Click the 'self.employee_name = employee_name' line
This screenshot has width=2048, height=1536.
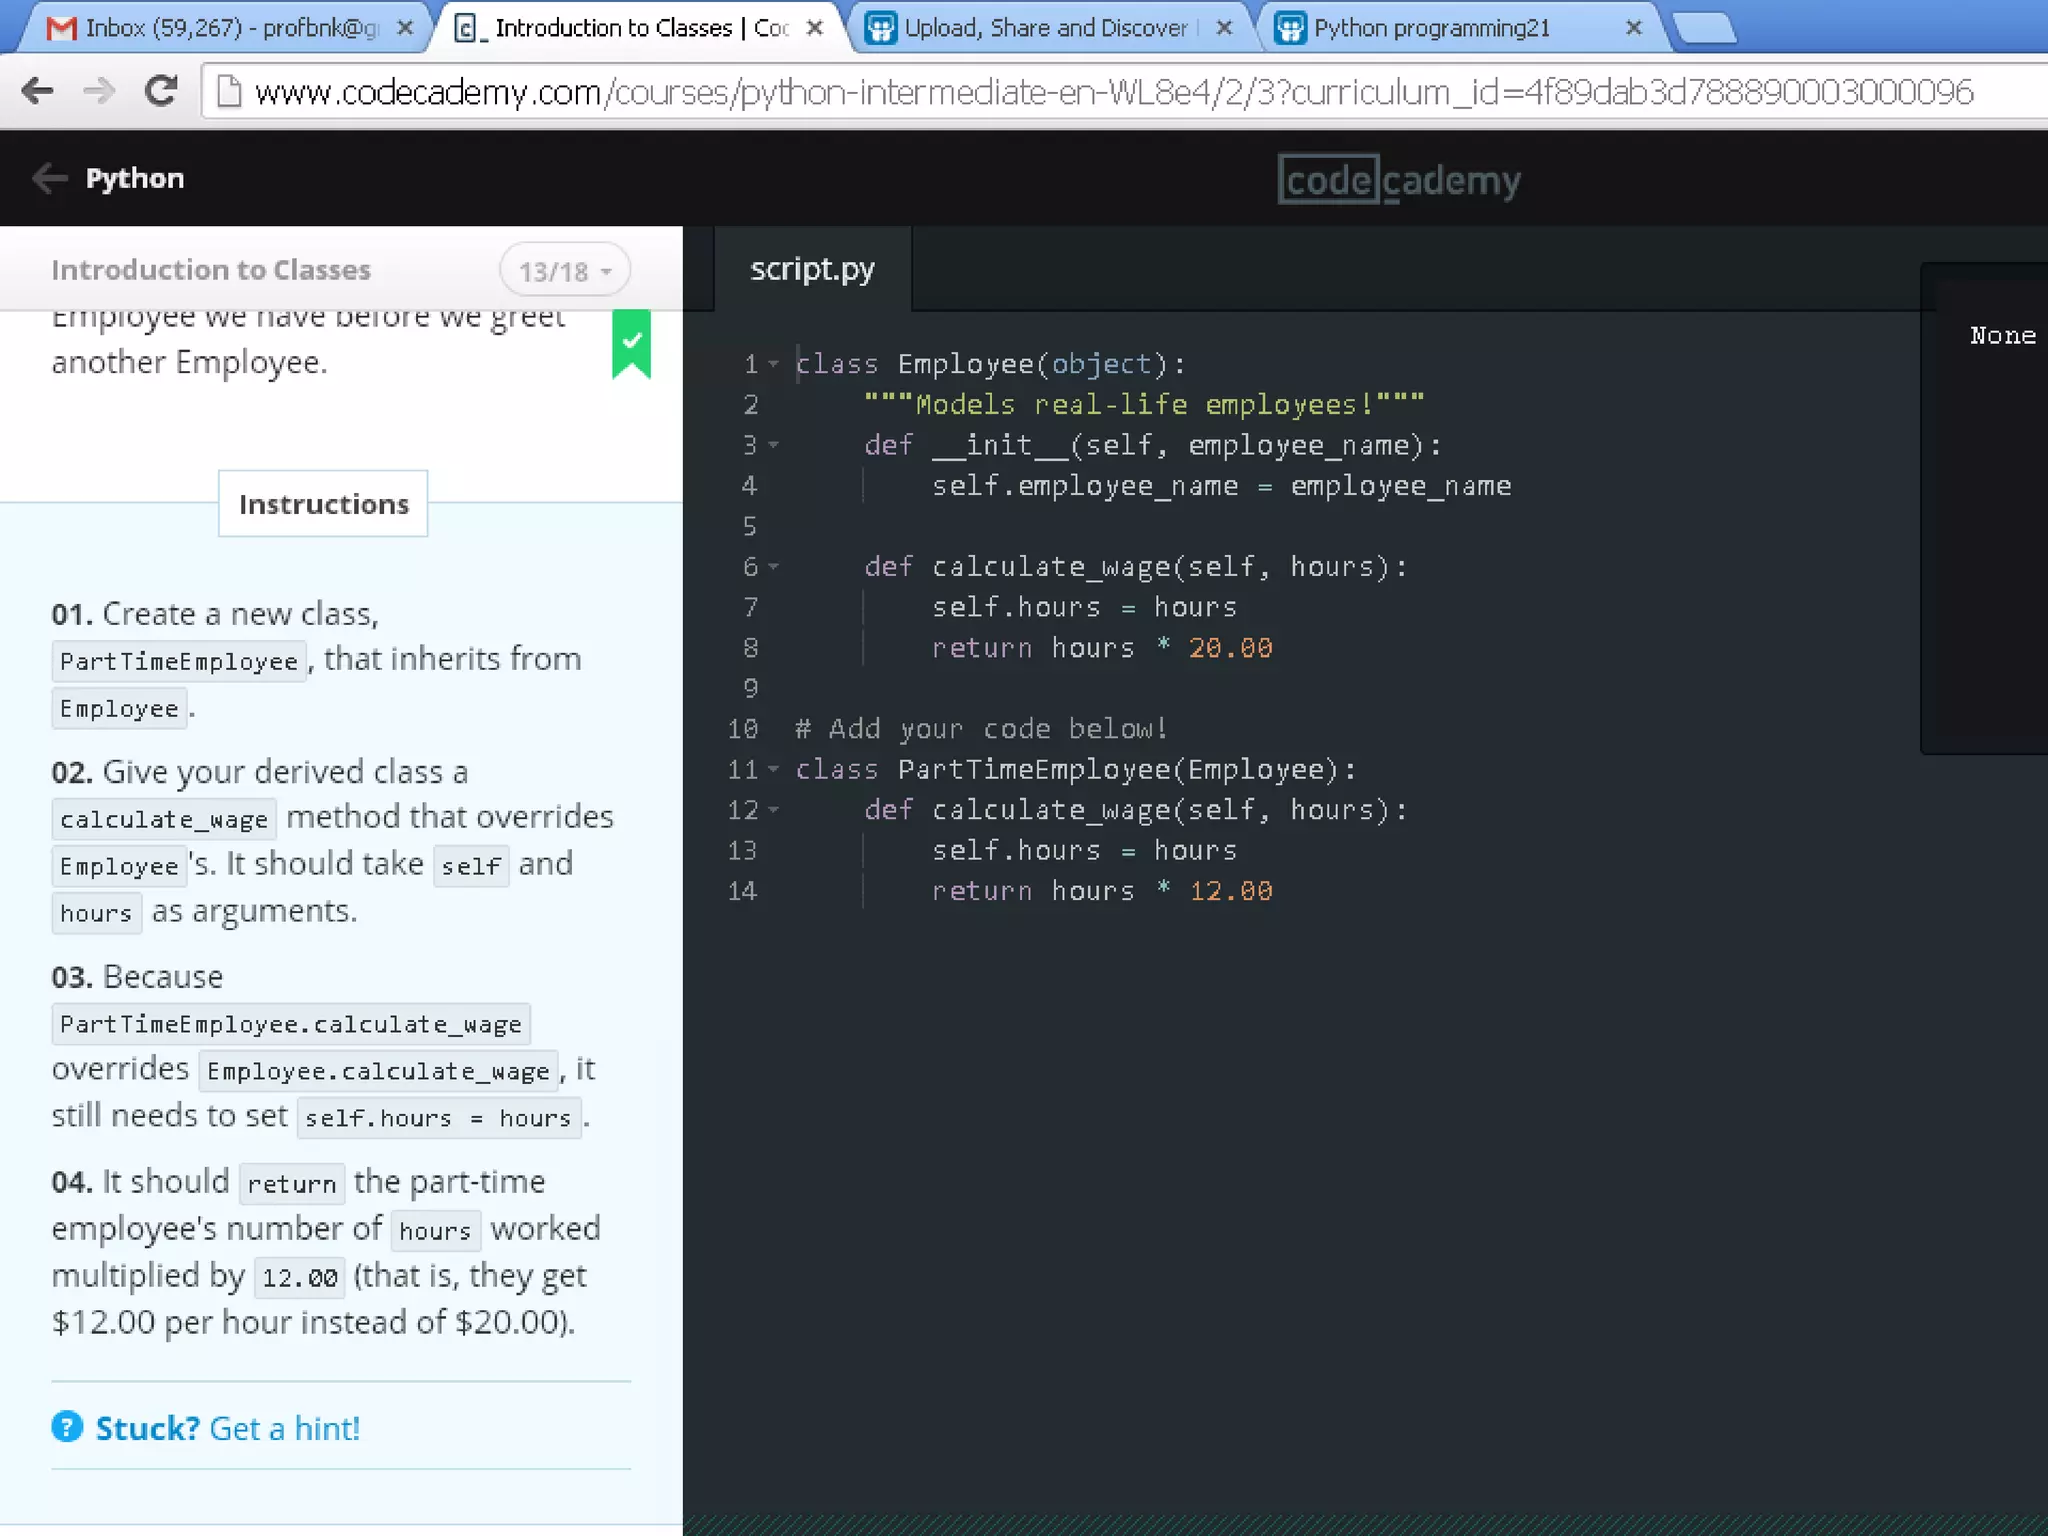(1221, 486)
